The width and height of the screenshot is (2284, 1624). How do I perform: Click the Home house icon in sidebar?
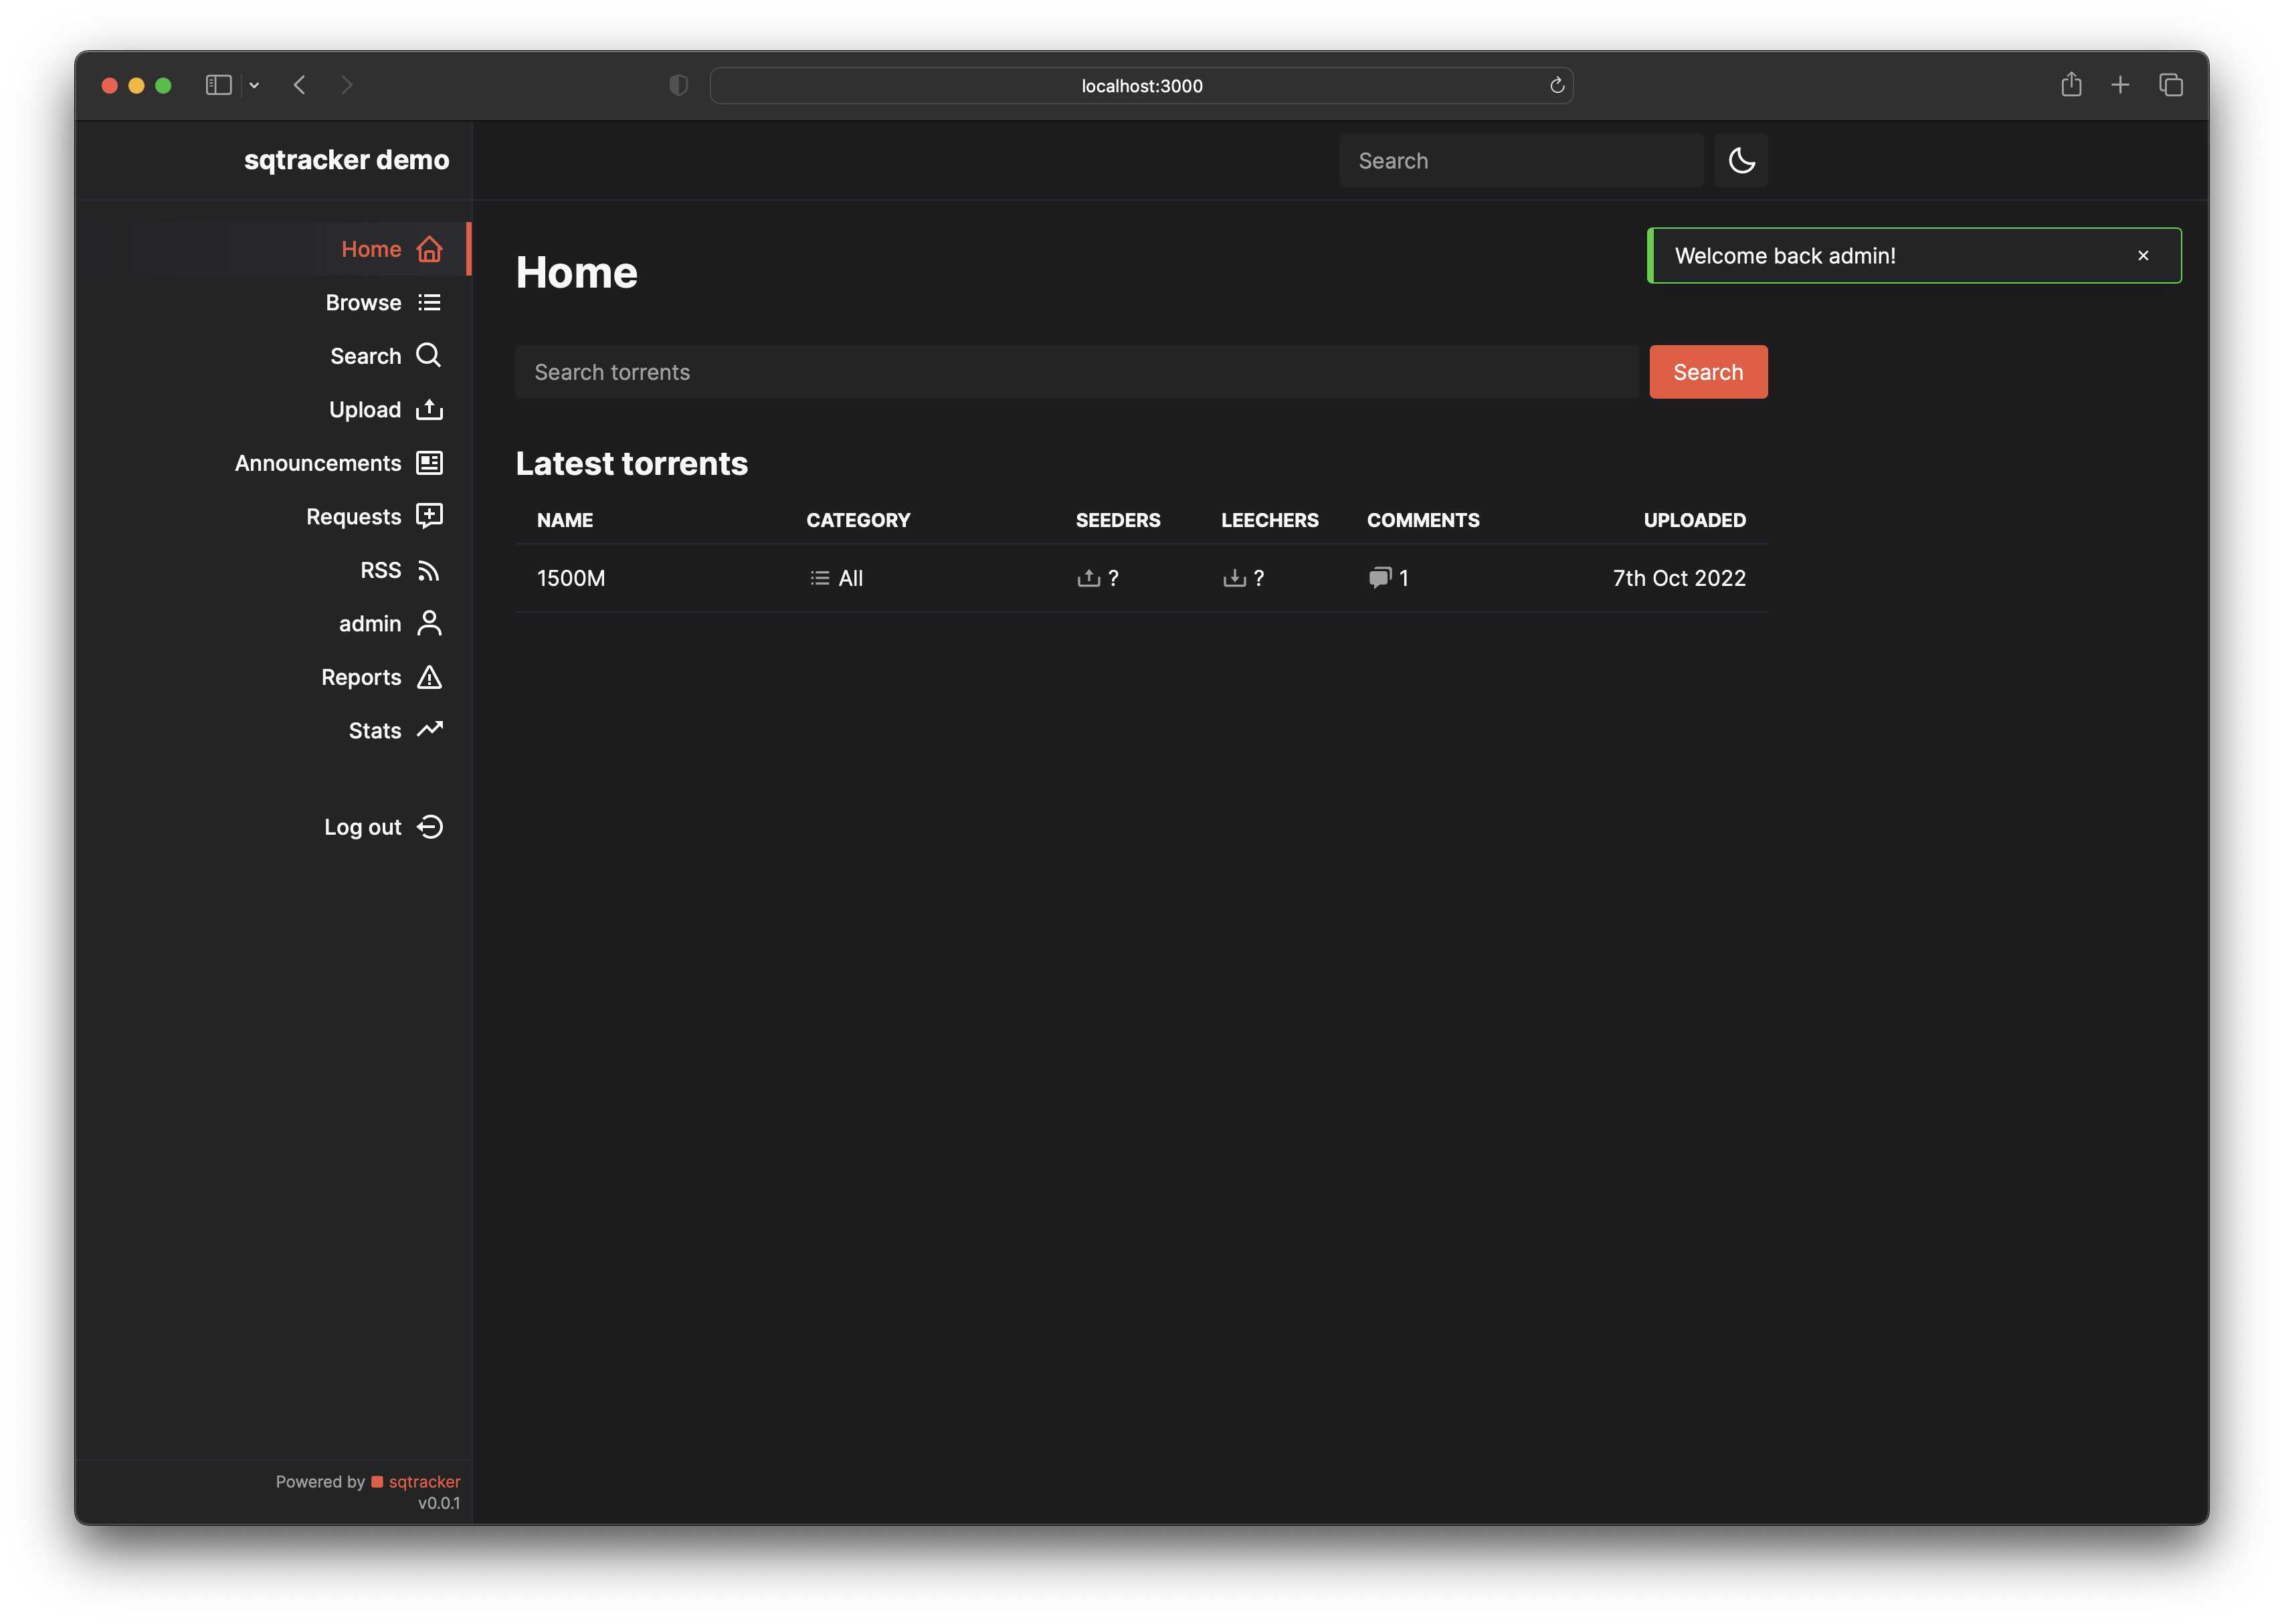pyautogui.click(x=429, y=249)
